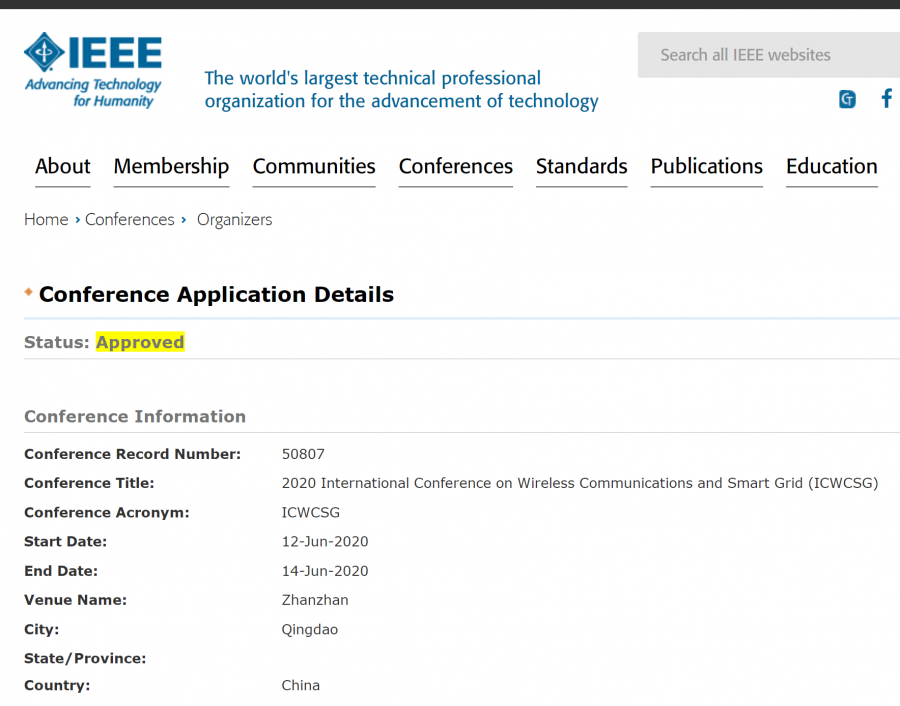900x706 pixels.
Task: Open the Standards menu
Action: (x=581, y=167)
